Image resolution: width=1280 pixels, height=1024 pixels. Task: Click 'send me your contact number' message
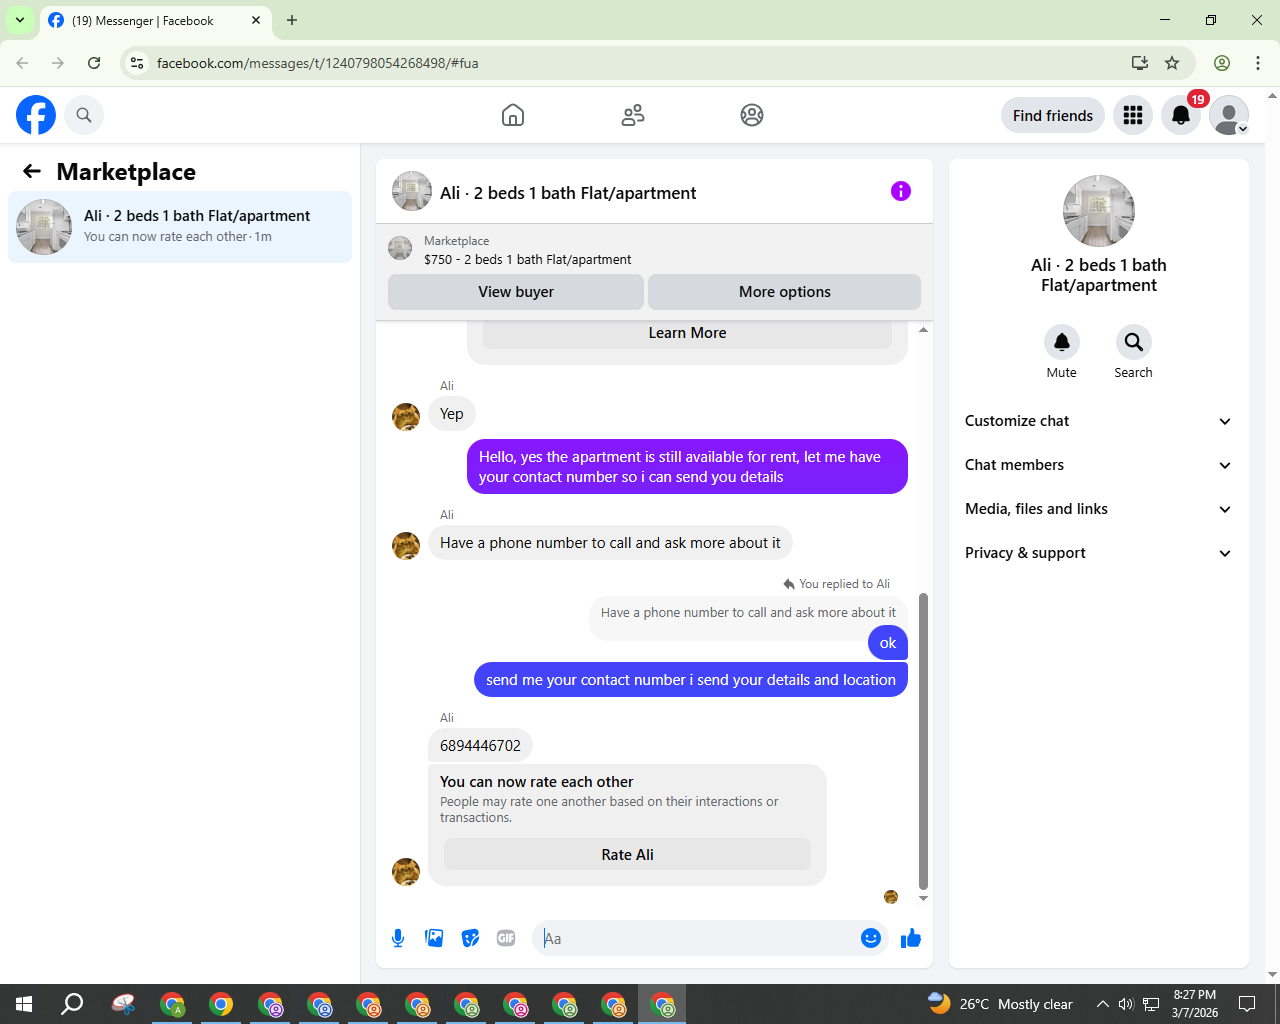tap(691, 680)
